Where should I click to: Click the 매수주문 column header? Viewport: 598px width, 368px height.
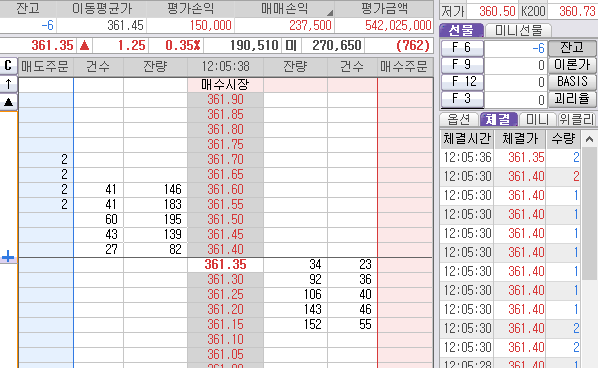tap(404, 67)
